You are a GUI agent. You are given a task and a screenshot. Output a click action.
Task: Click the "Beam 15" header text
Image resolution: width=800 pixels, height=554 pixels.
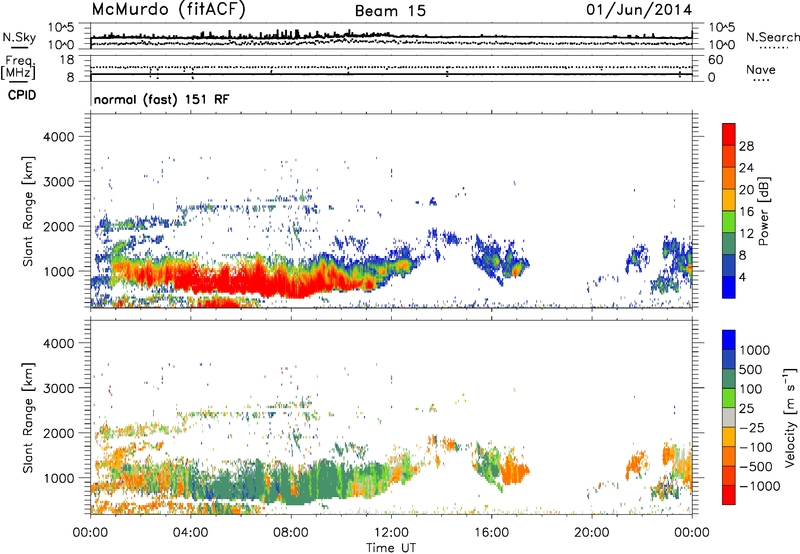[x=390, y=11]
